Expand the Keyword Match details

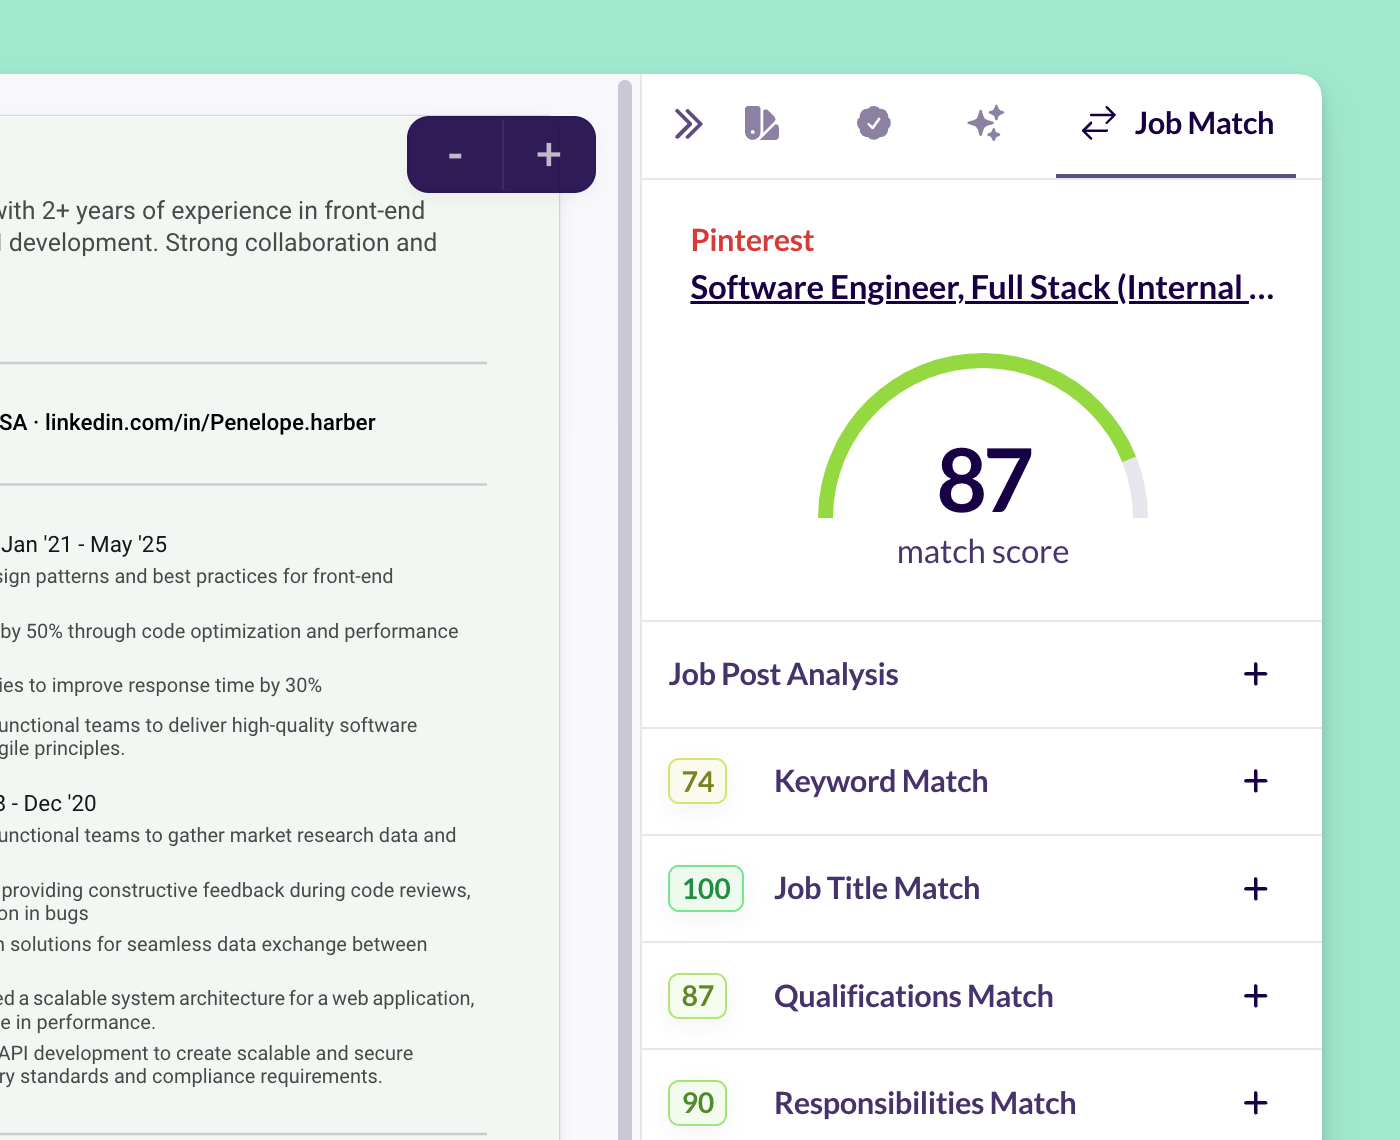[x=1255, y=781]
